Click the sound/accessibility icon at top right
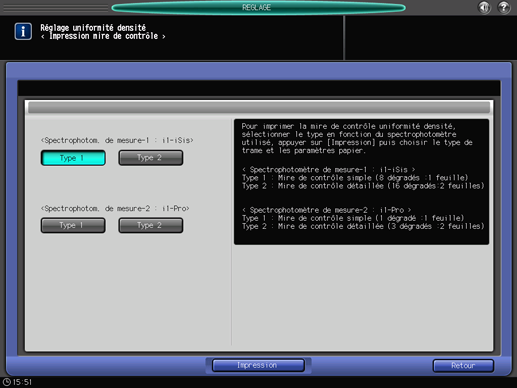Image resolution: width=517 pixels, height=388 pixels. (484, 7)
